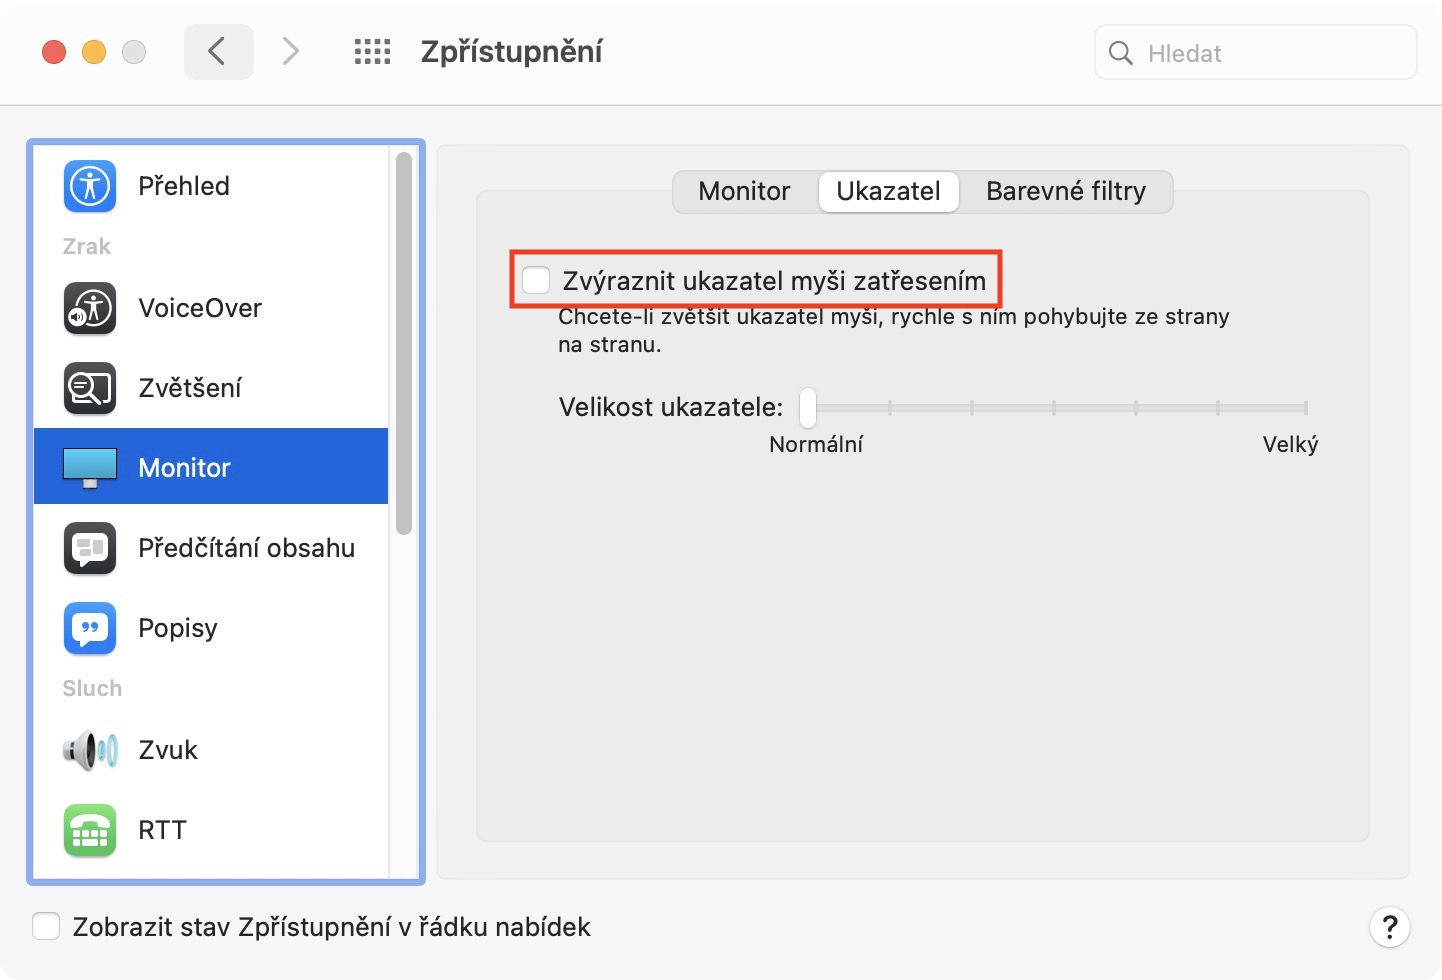Select the Monitor display icon in sidebar
Screen dimensions: 1442x980
coord(90,467)
